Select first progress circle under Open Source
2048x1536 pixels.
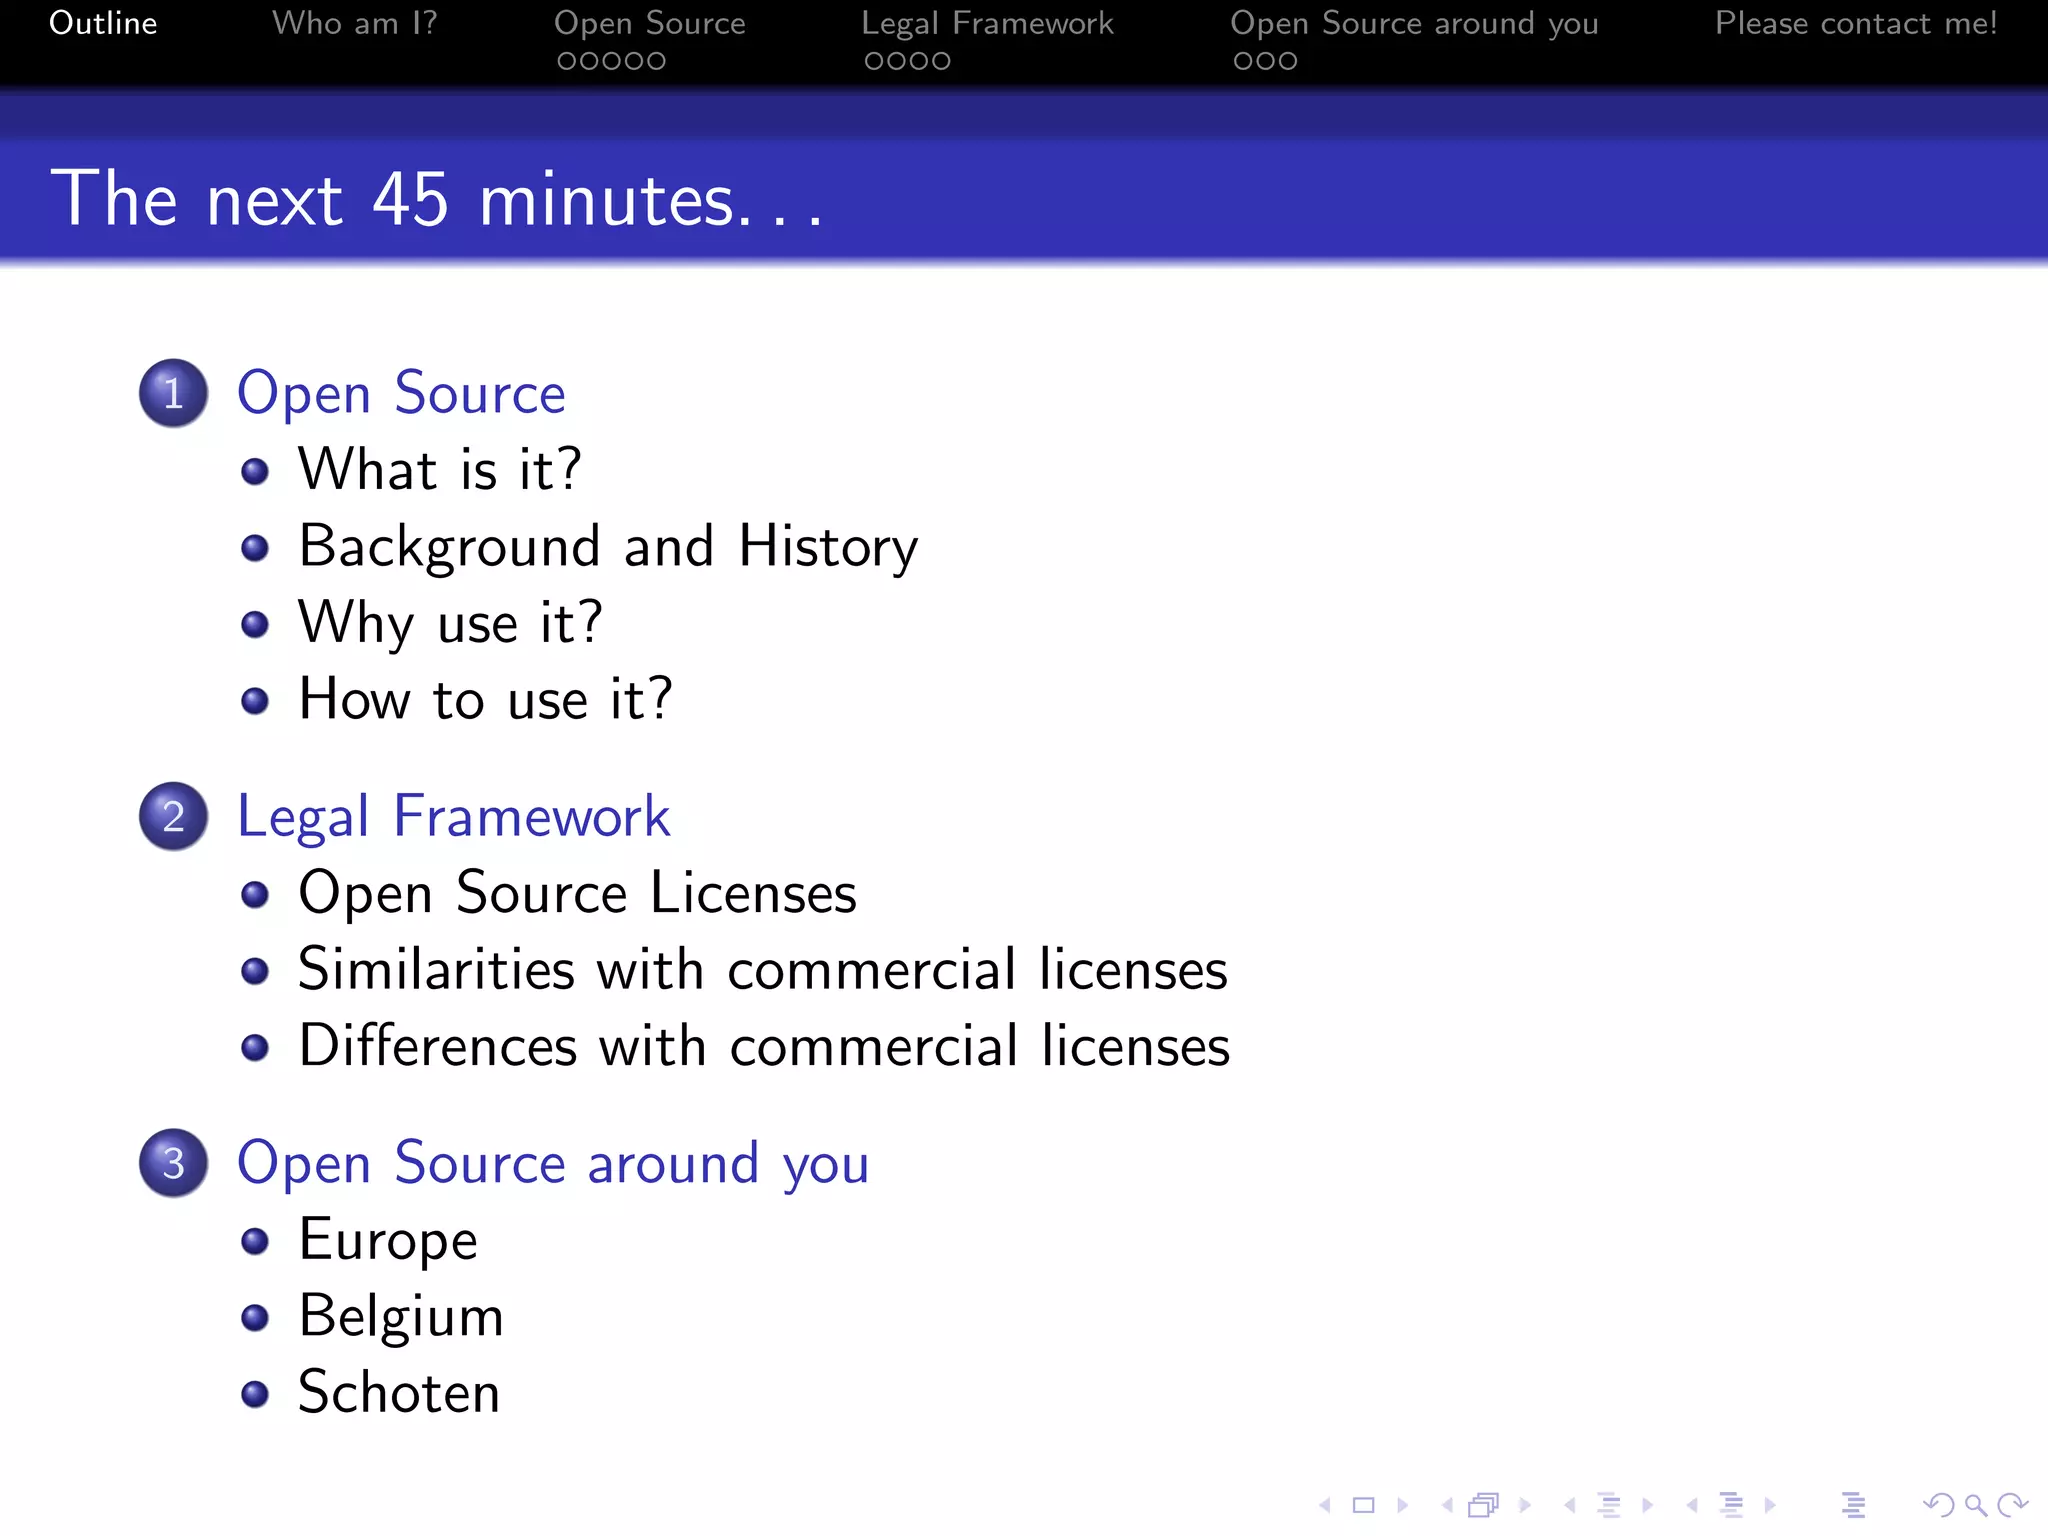point(567,61)
